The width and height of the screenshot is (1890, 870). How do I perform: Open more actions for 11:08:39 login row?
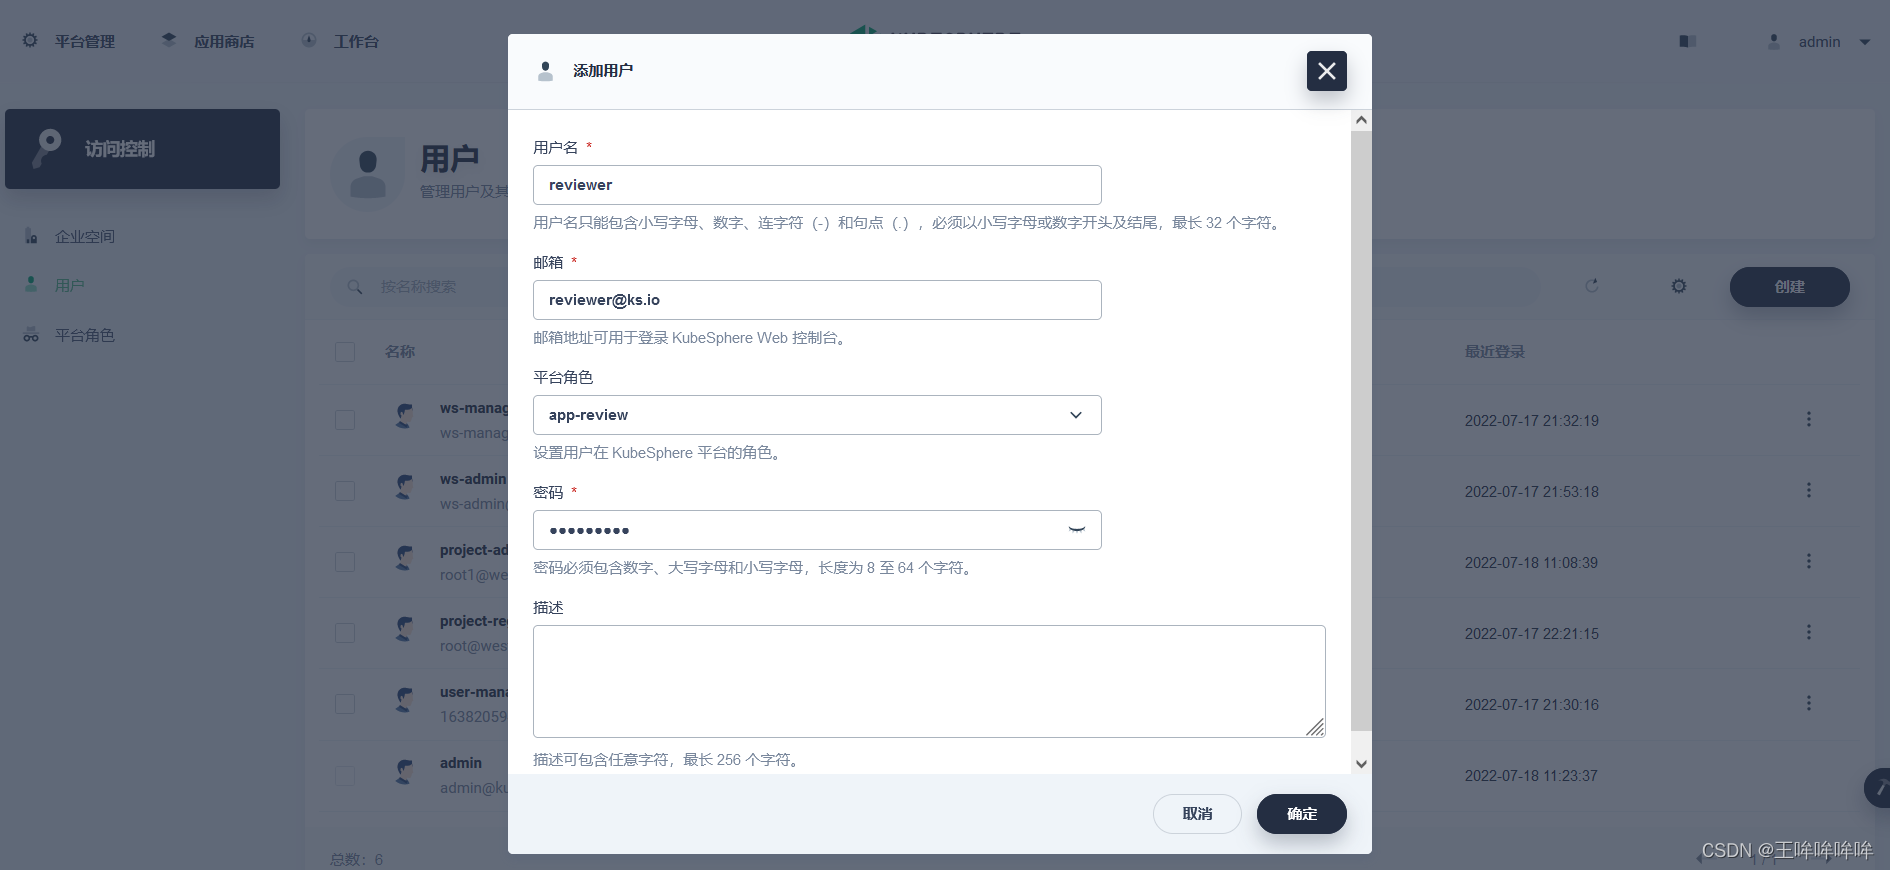[1808, 561]
